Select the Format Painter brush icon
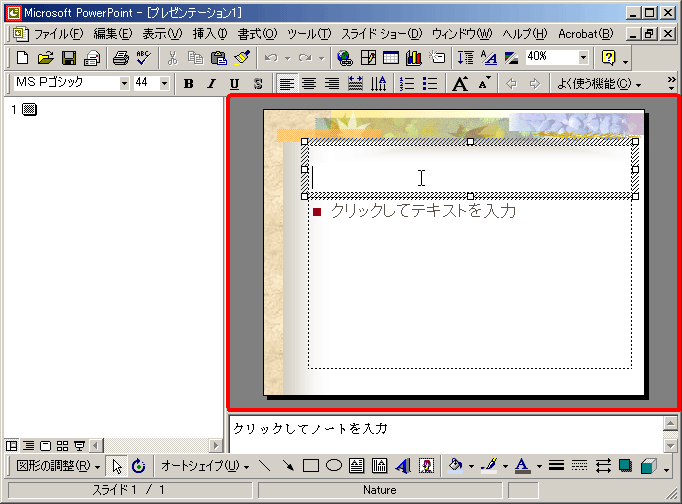Screen dimensions: 682x504 point(241,58)
